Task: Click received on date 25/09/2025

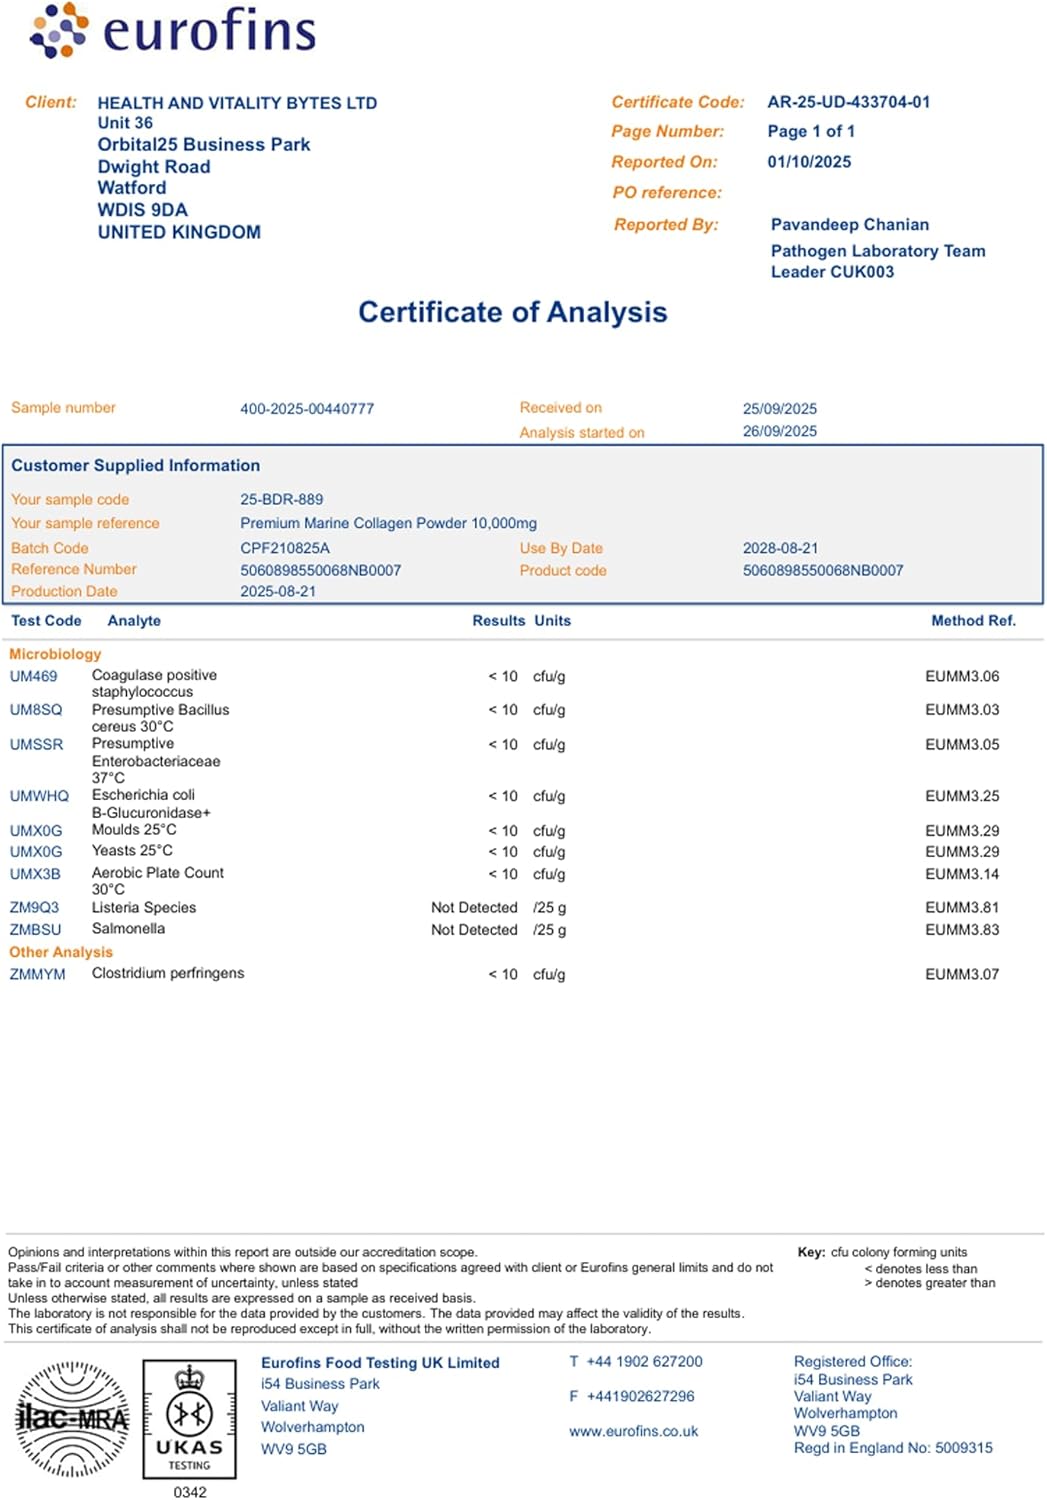Action: pyautogui.click(x=780, y=409)
